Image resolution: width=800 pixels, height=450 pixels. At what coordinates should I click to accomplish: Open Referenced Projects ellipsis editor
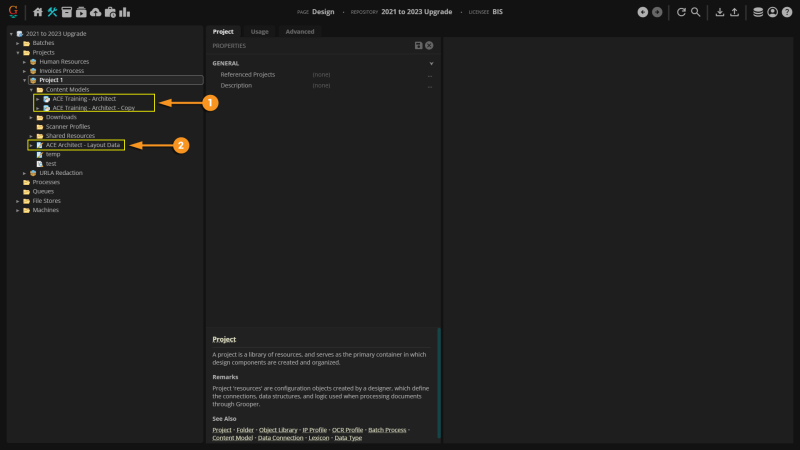point(430,75)
